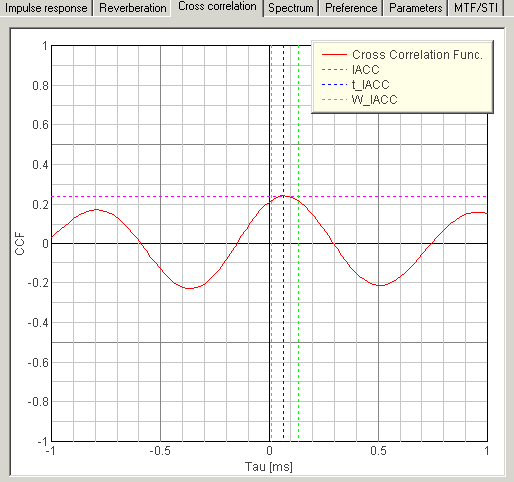Screen dimensions: 514x482
Task: Click the Tau [ms] axis label
Action: click(x=269, y=467)
